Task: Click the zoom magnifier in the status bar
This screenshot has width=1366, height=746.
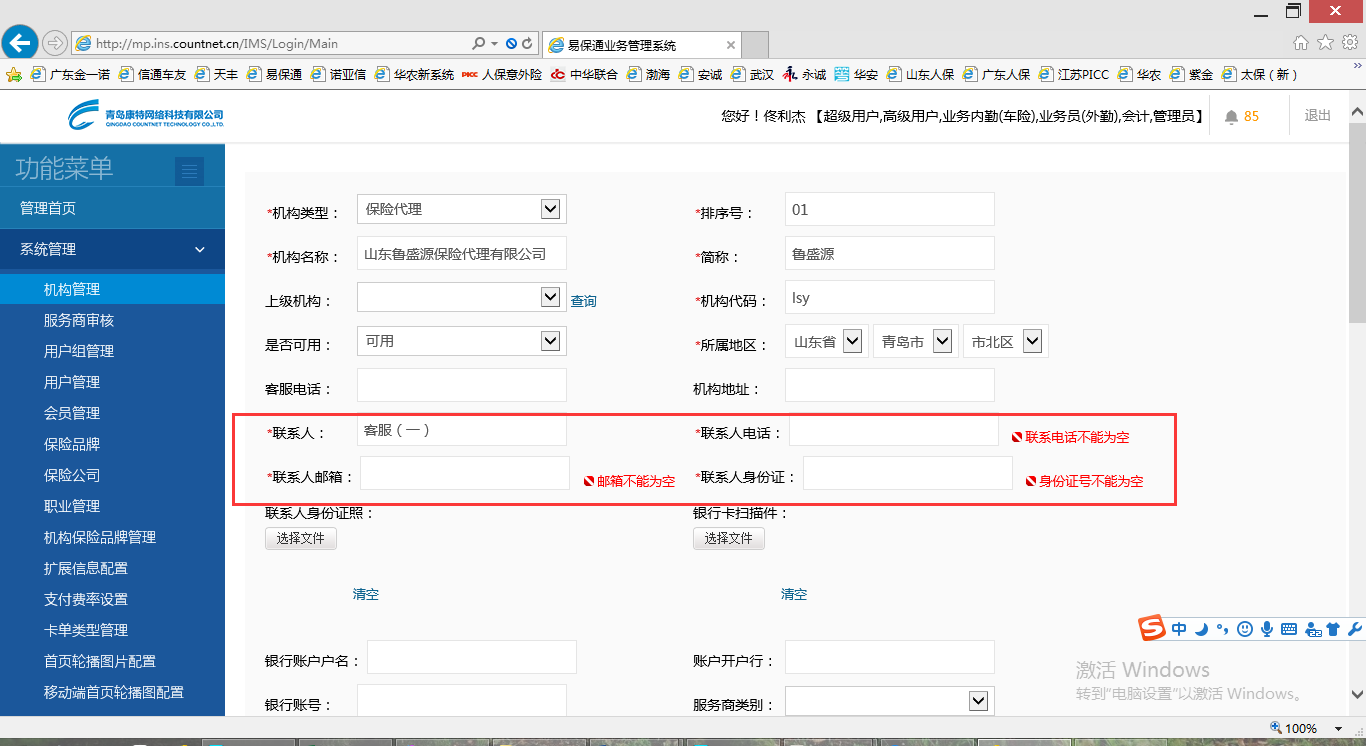Action: (x=1275, y=728)
